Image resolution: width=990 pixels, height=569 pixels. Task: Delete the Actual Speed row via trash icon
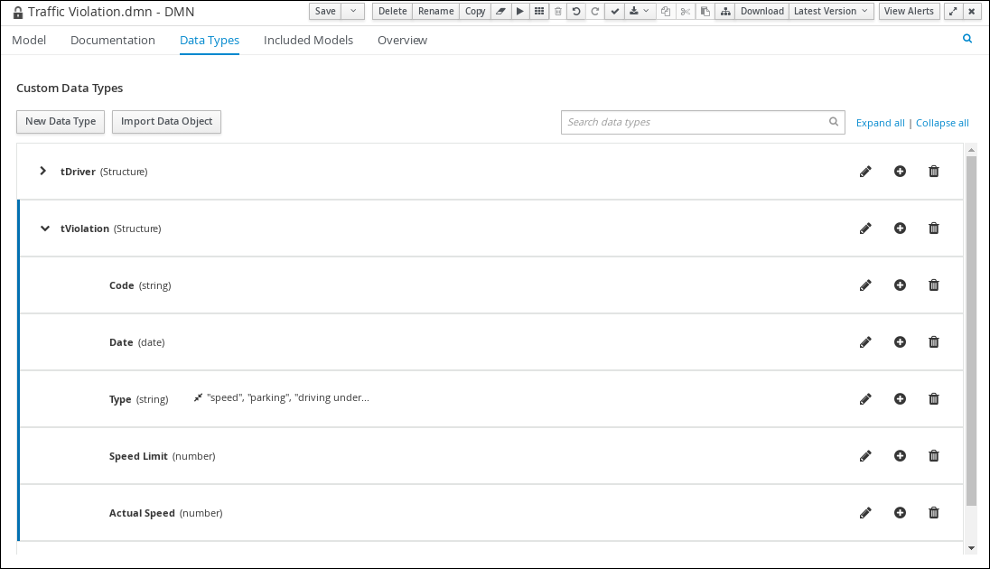(934, 513)
